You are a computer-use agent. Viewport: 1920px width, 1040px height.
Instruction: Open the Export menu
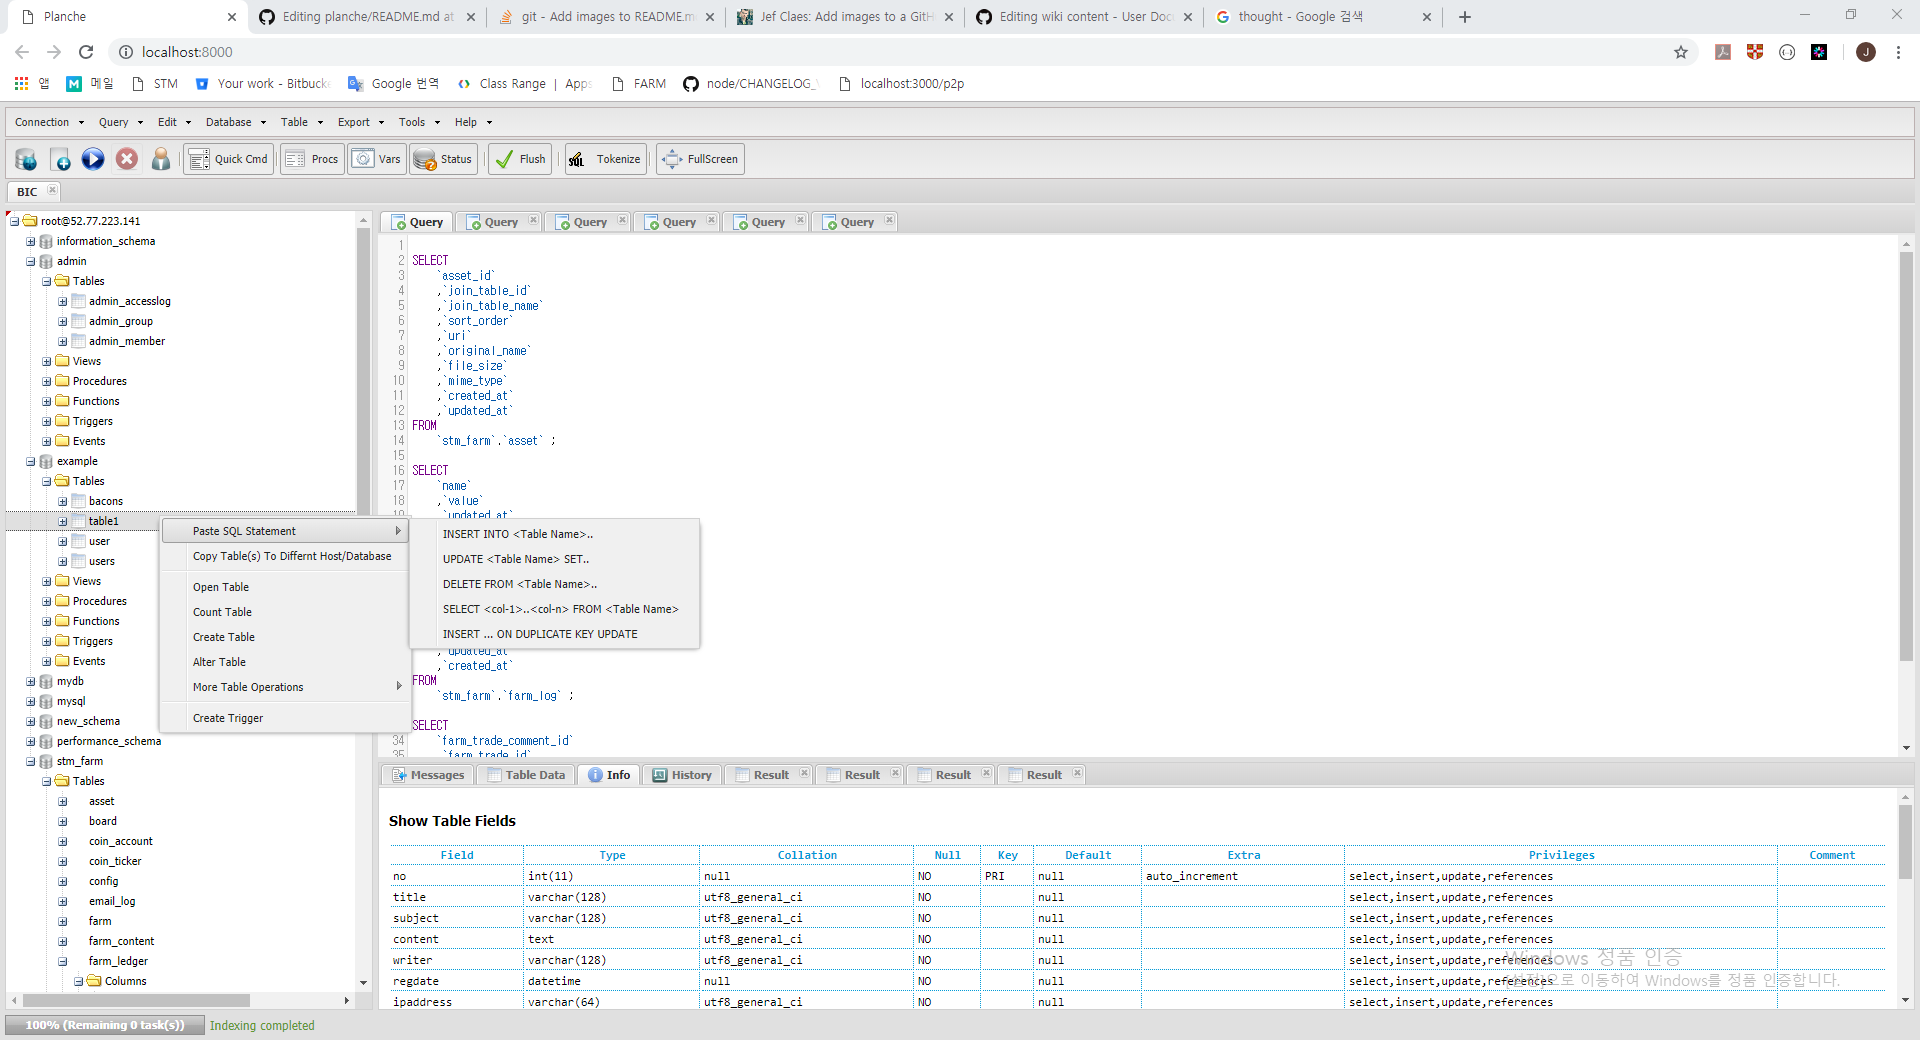click(x=361, y=122)
